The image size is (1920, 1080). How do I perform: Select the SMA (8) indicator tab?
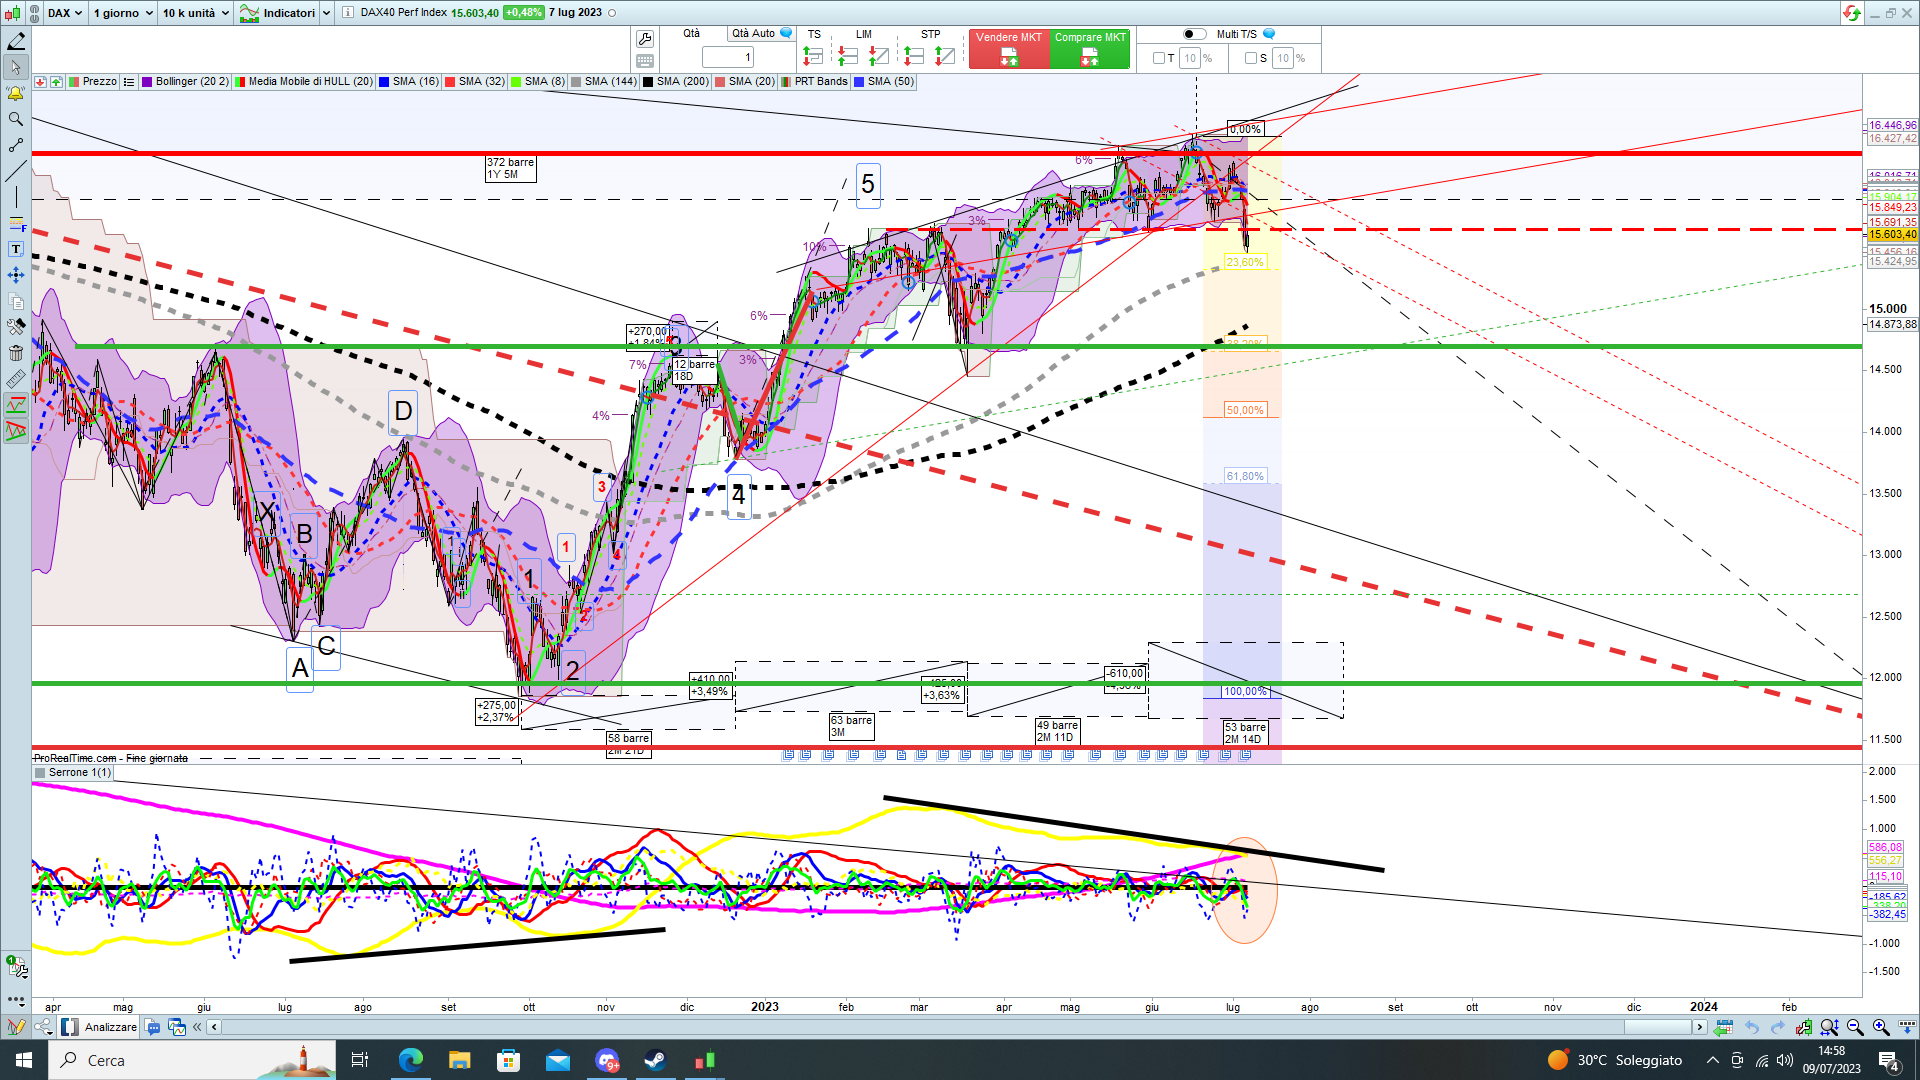click(538, 82)
